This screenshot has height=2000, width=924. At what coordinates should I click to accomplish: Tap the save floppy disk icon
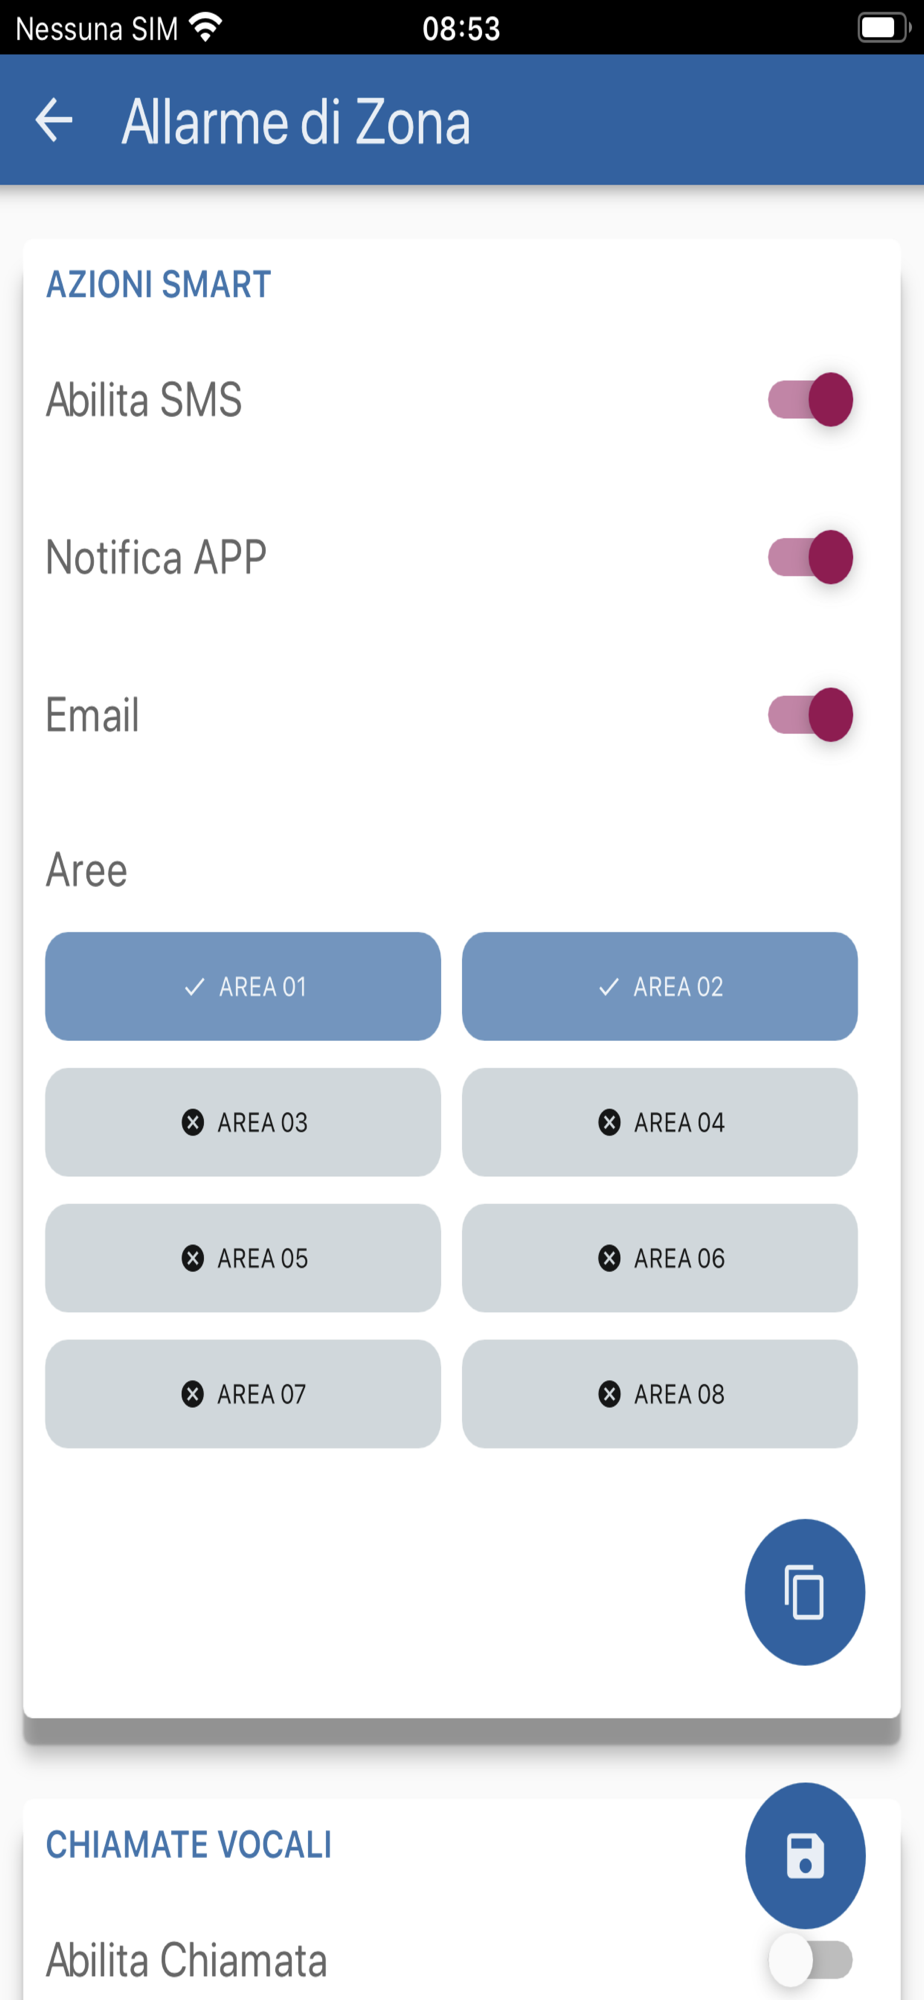coord(805,1856)
